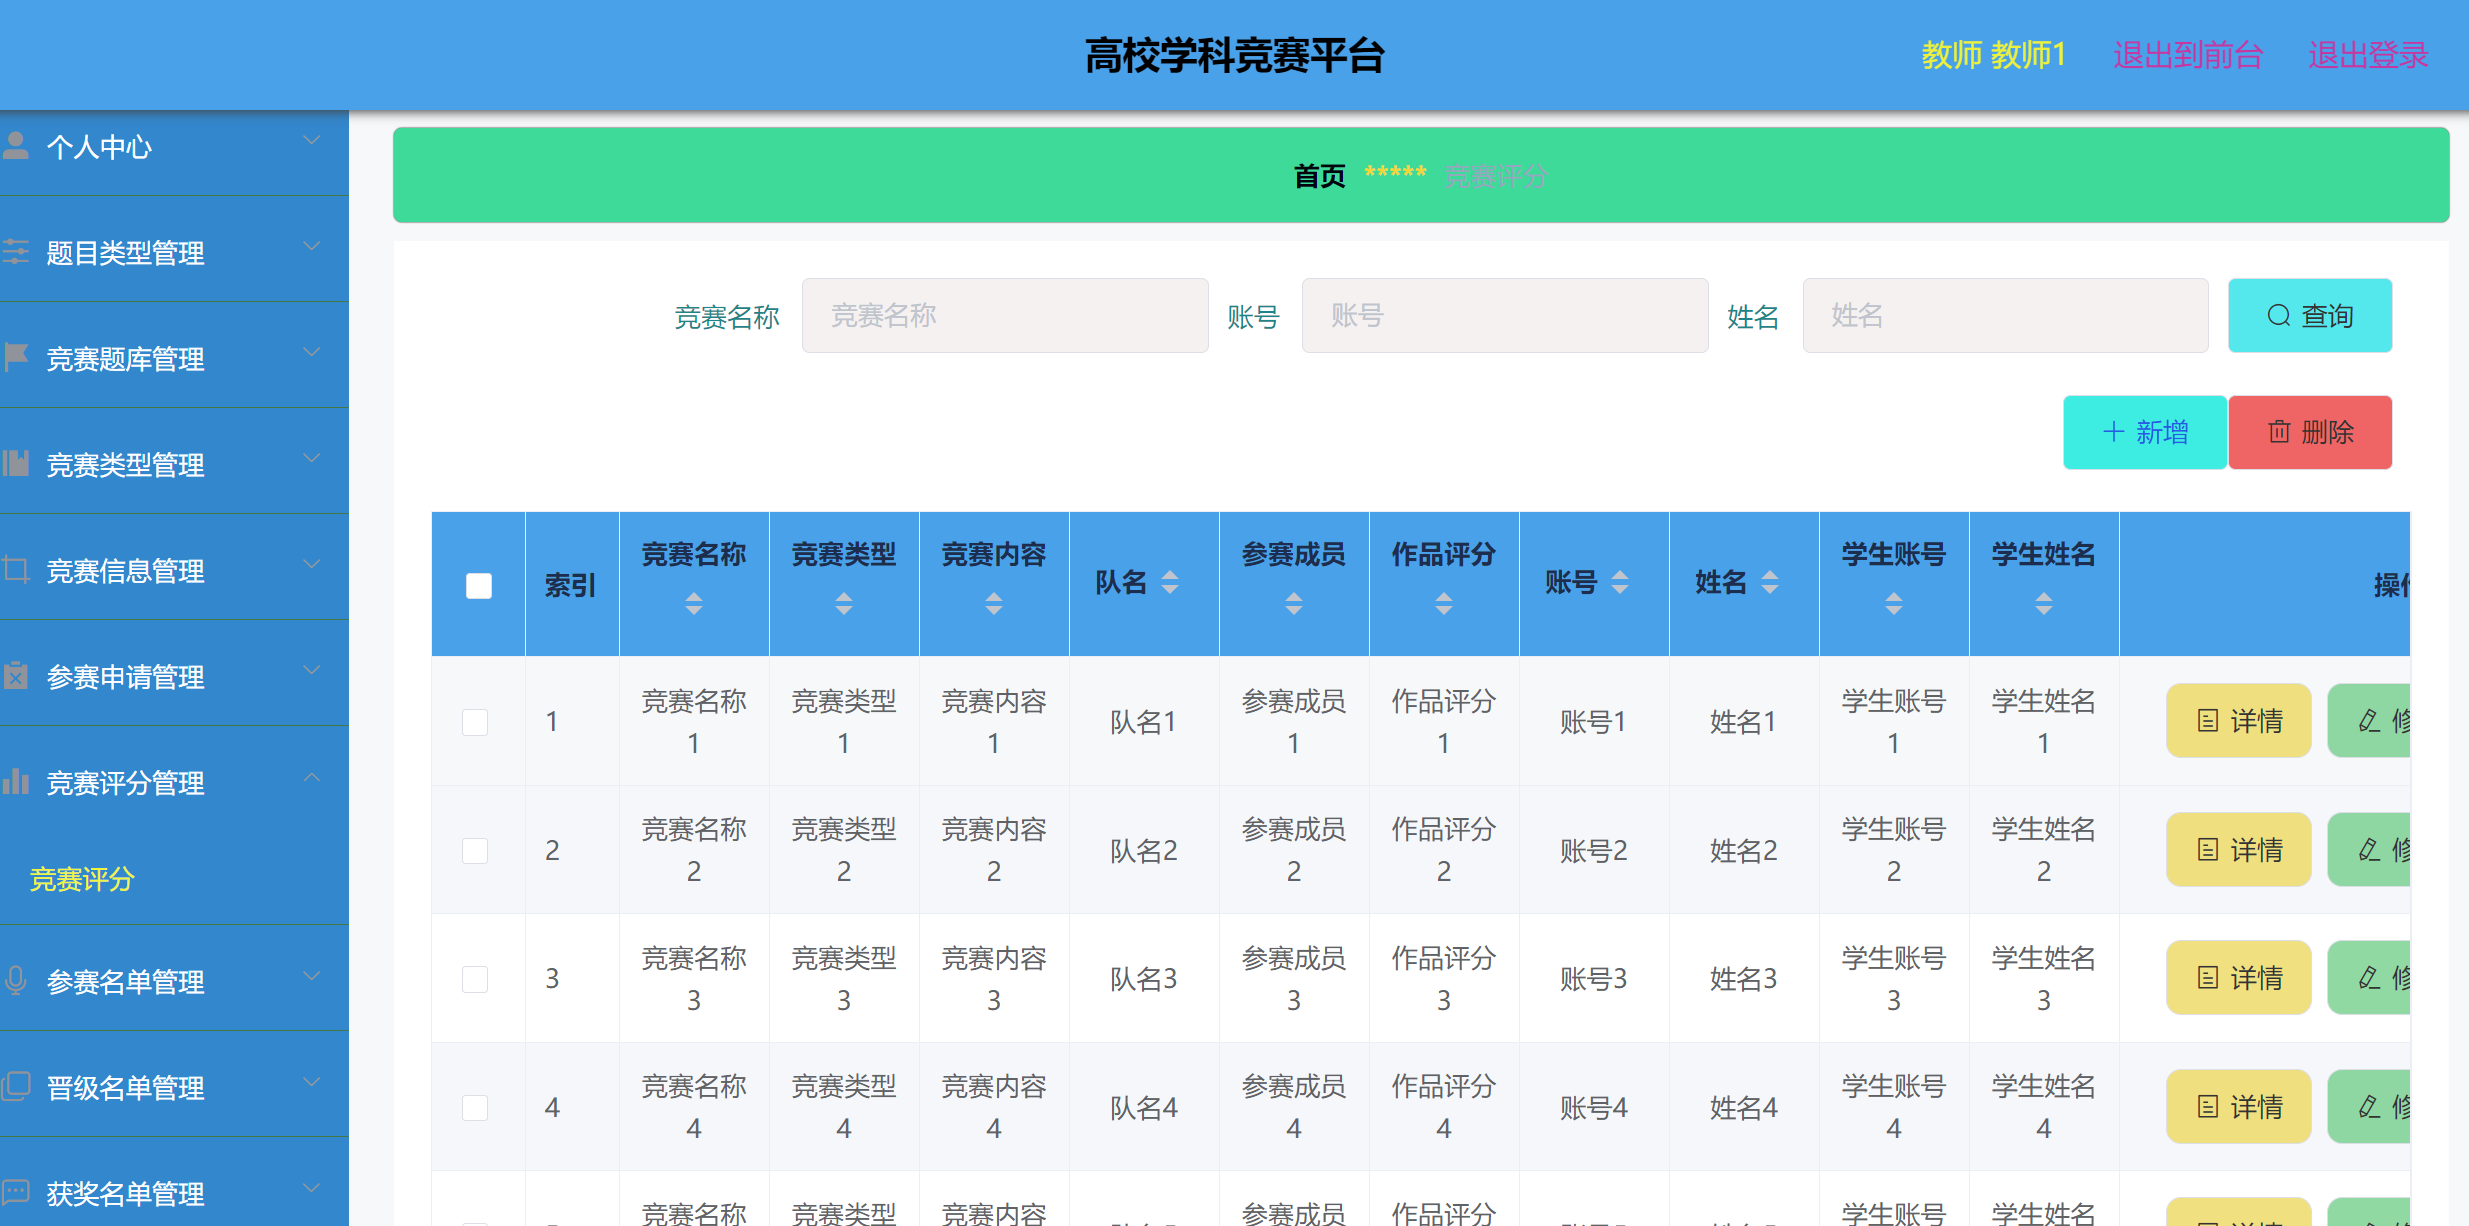
Task: Open 详情 for row 2
Action: [2238, 850]
